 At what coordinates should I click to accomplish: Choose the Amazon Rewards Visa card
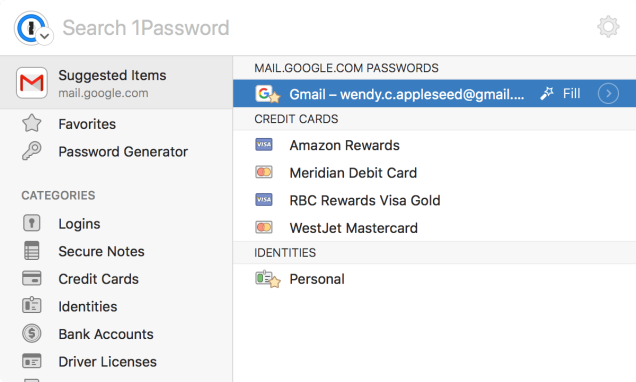pos(434,145)
